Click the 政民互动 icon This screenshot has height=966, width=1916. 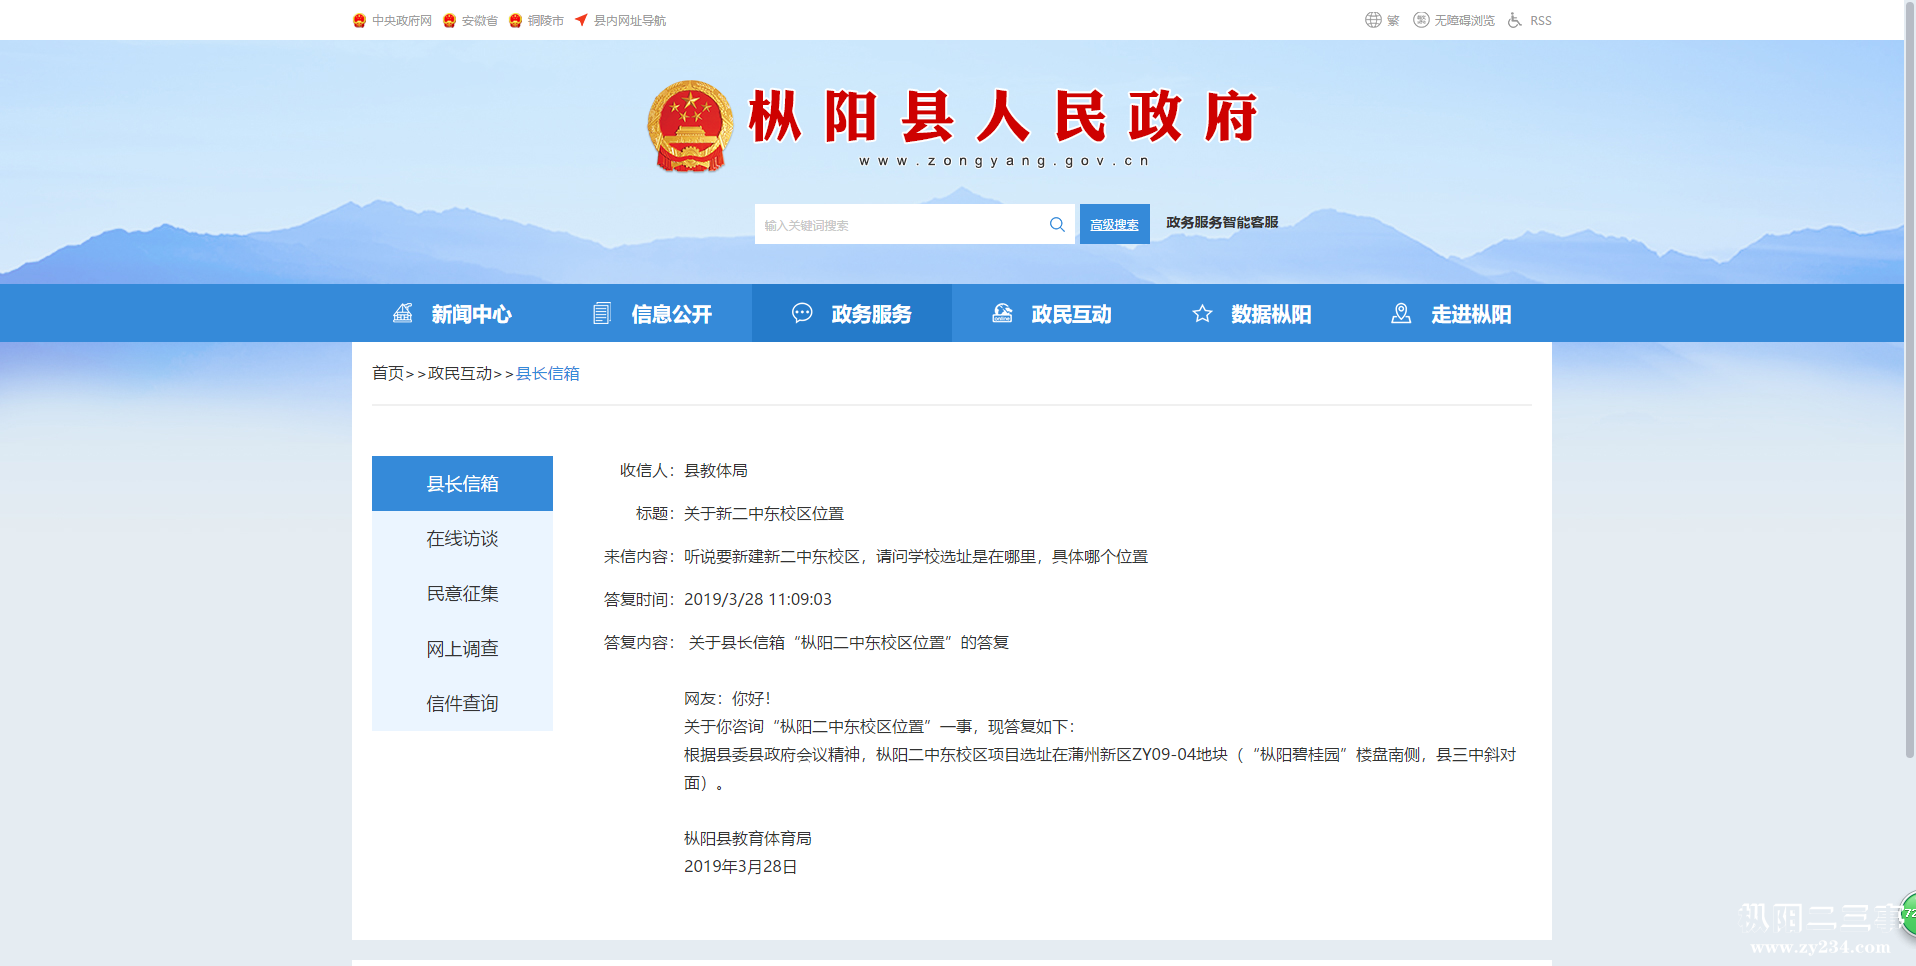[x=1002, y=313]
